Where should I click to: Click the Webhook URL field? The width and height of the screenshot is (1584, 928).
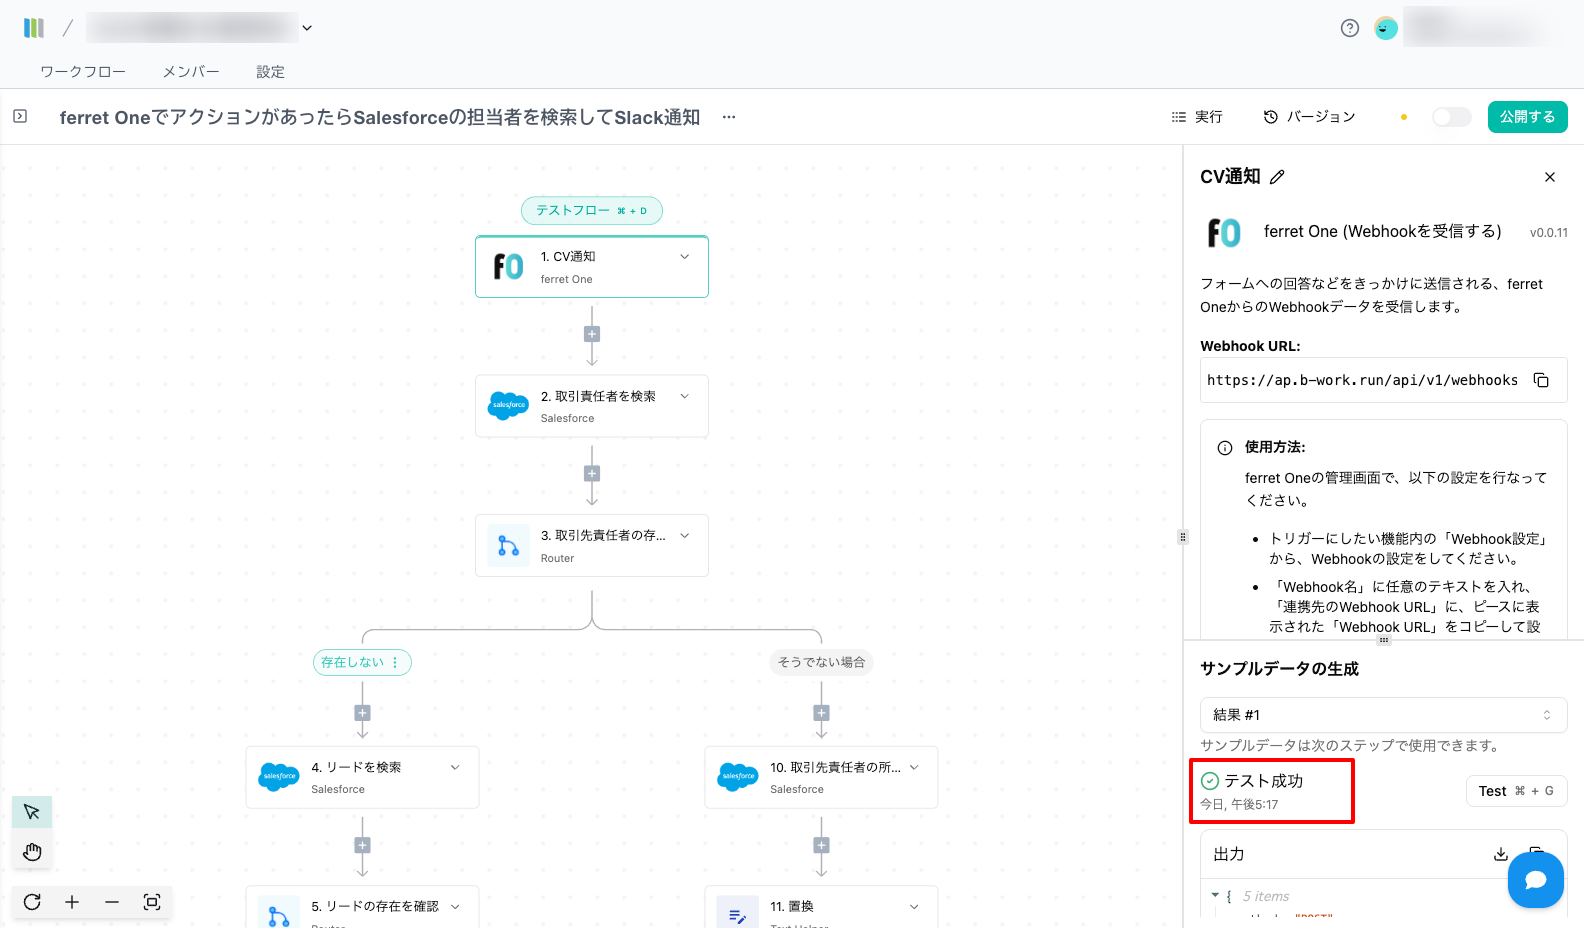[1383, 380]
